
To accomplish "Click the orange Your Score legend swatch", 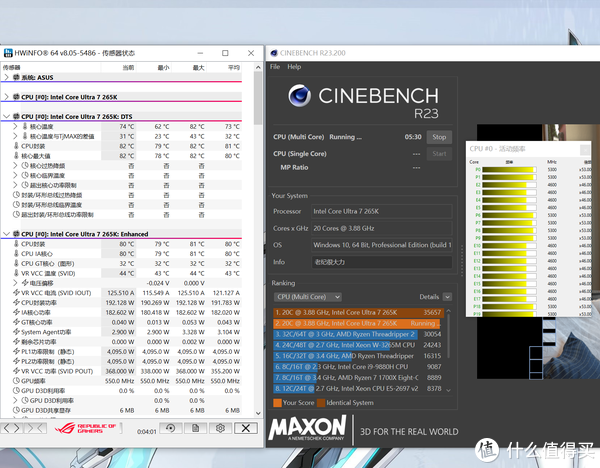I will 277,403.
